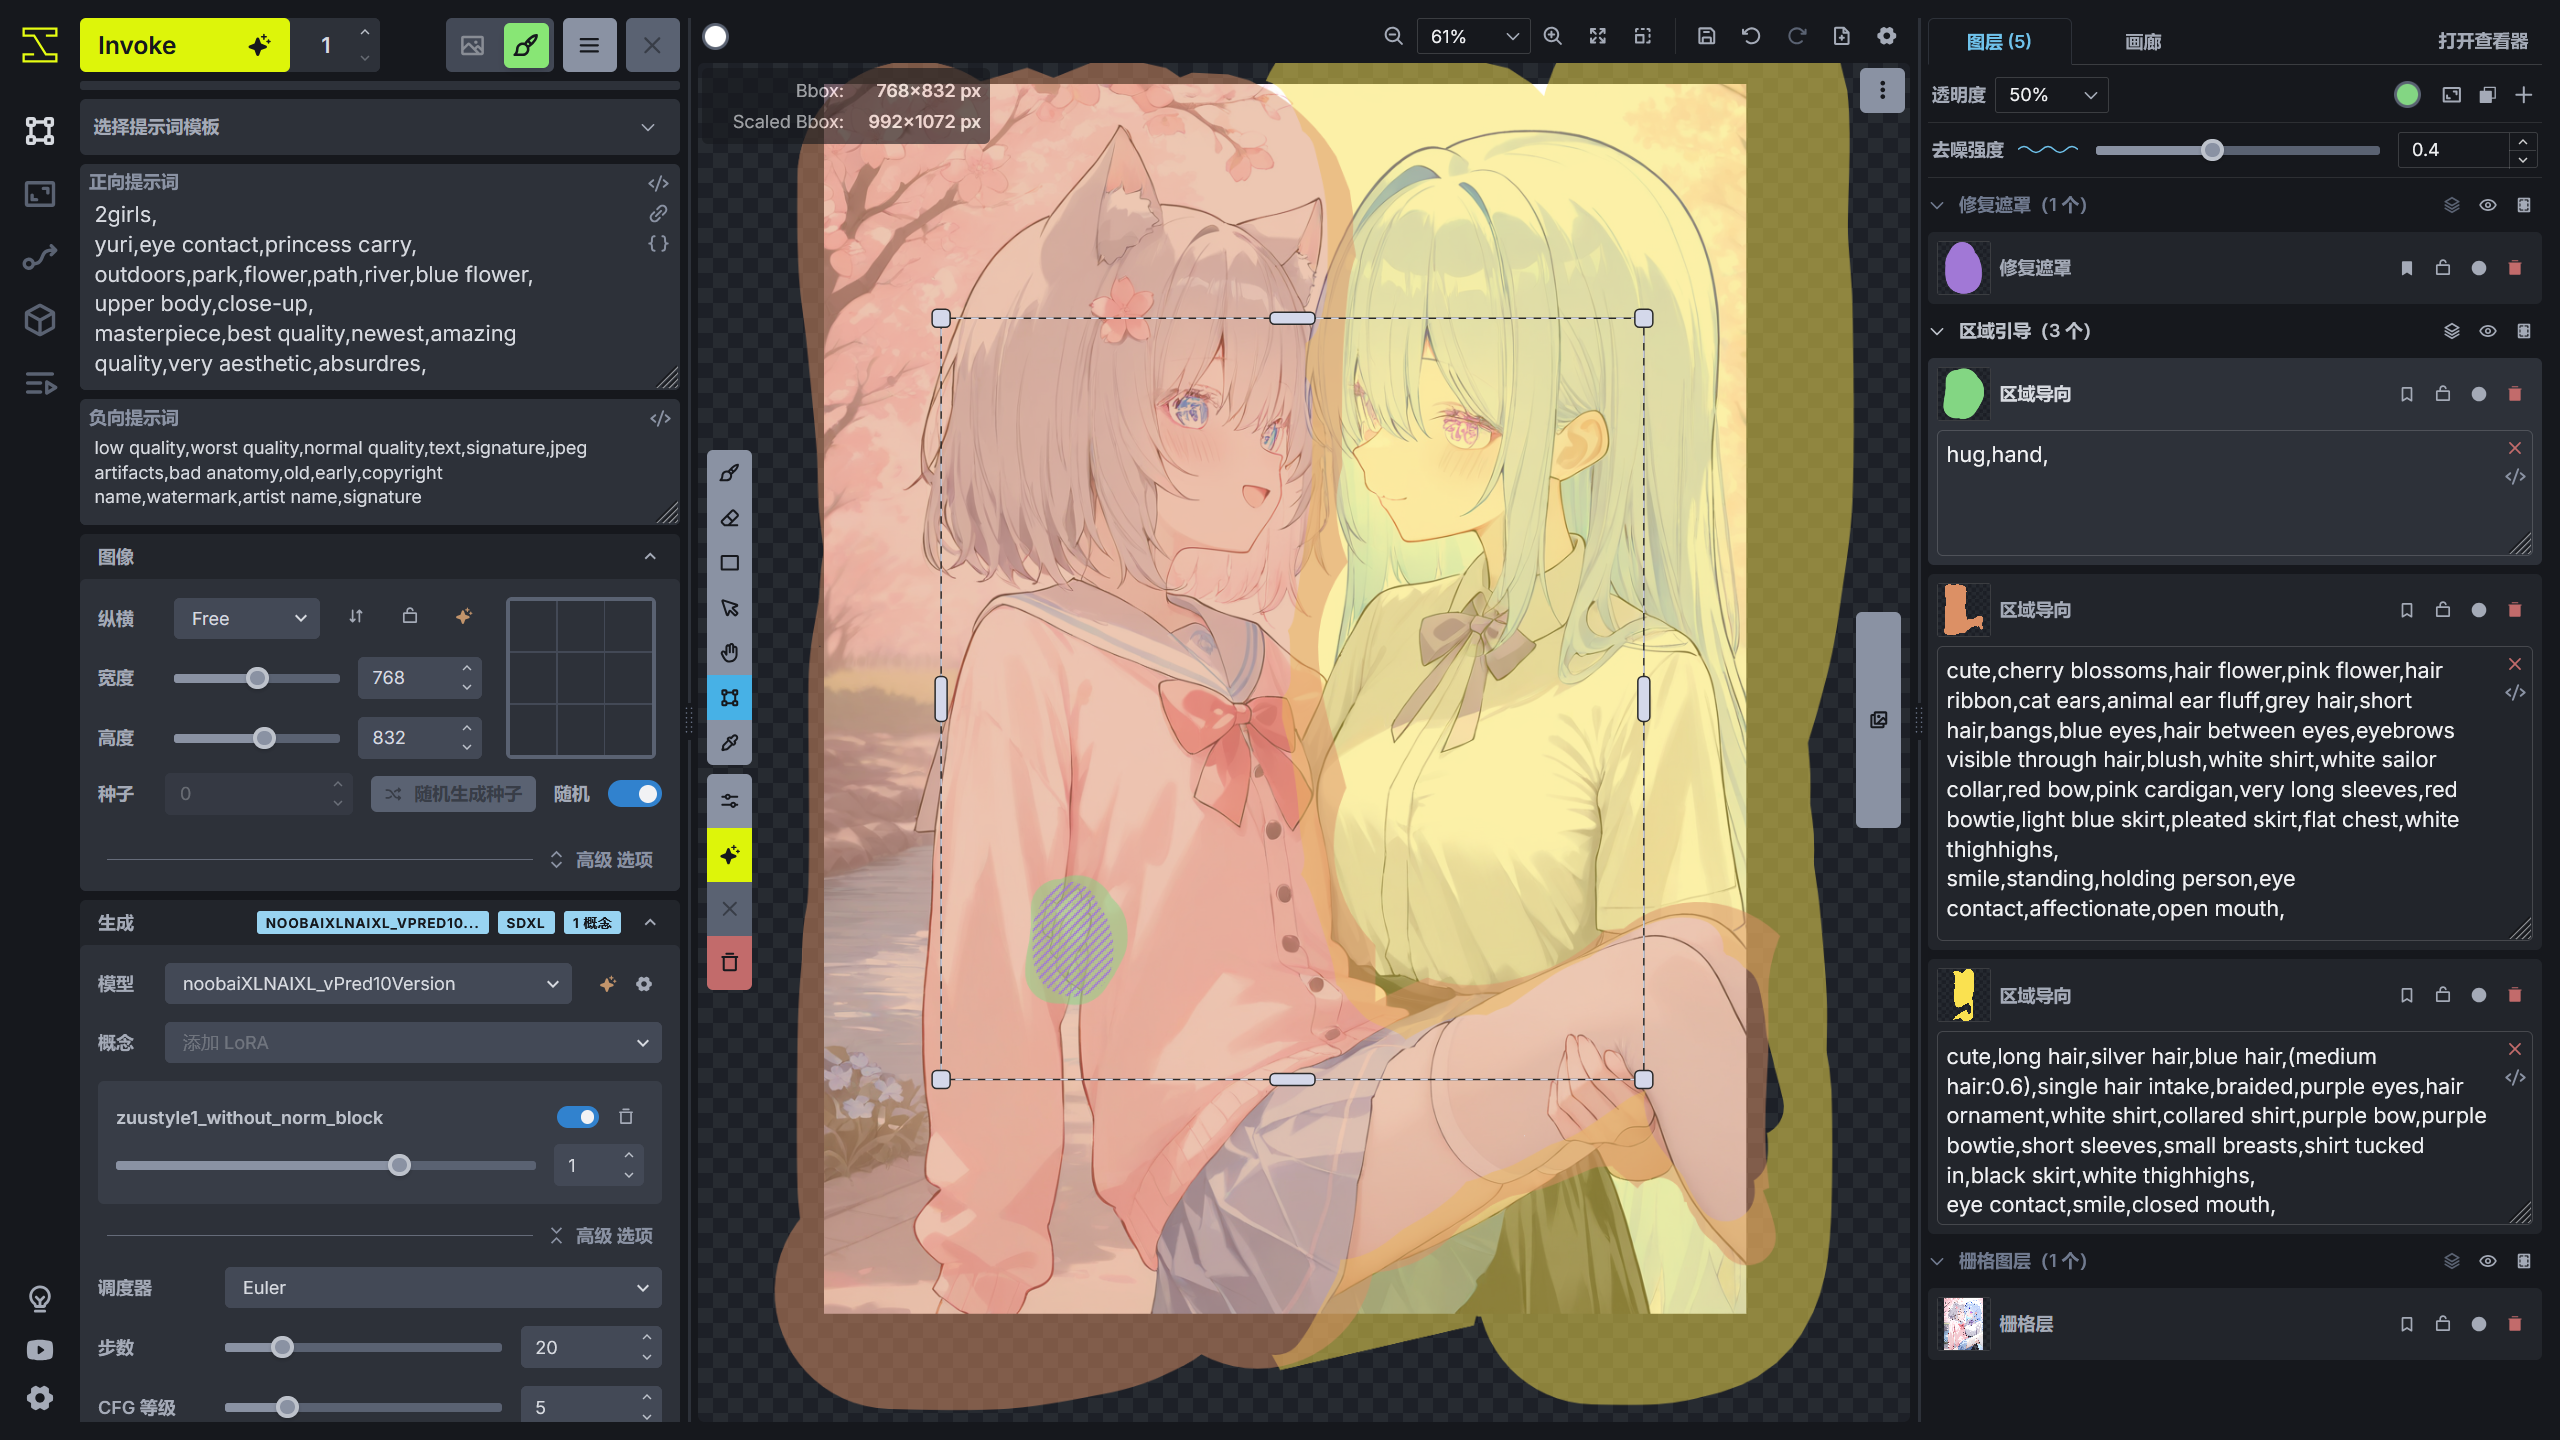Disable the 随机 seed toggle
Image resolution: width=2560 pixels, height=1440 pixels.
pos(637,793)
